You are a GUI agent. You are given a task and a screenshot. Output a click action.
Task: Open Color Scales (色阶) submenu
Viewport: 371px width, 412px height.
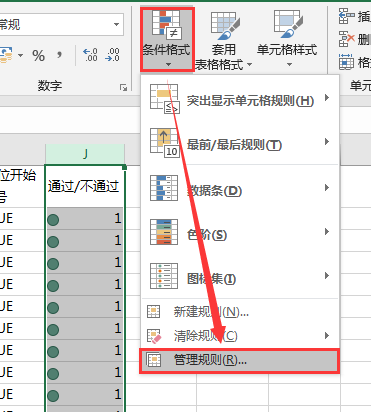click(240, 232)
